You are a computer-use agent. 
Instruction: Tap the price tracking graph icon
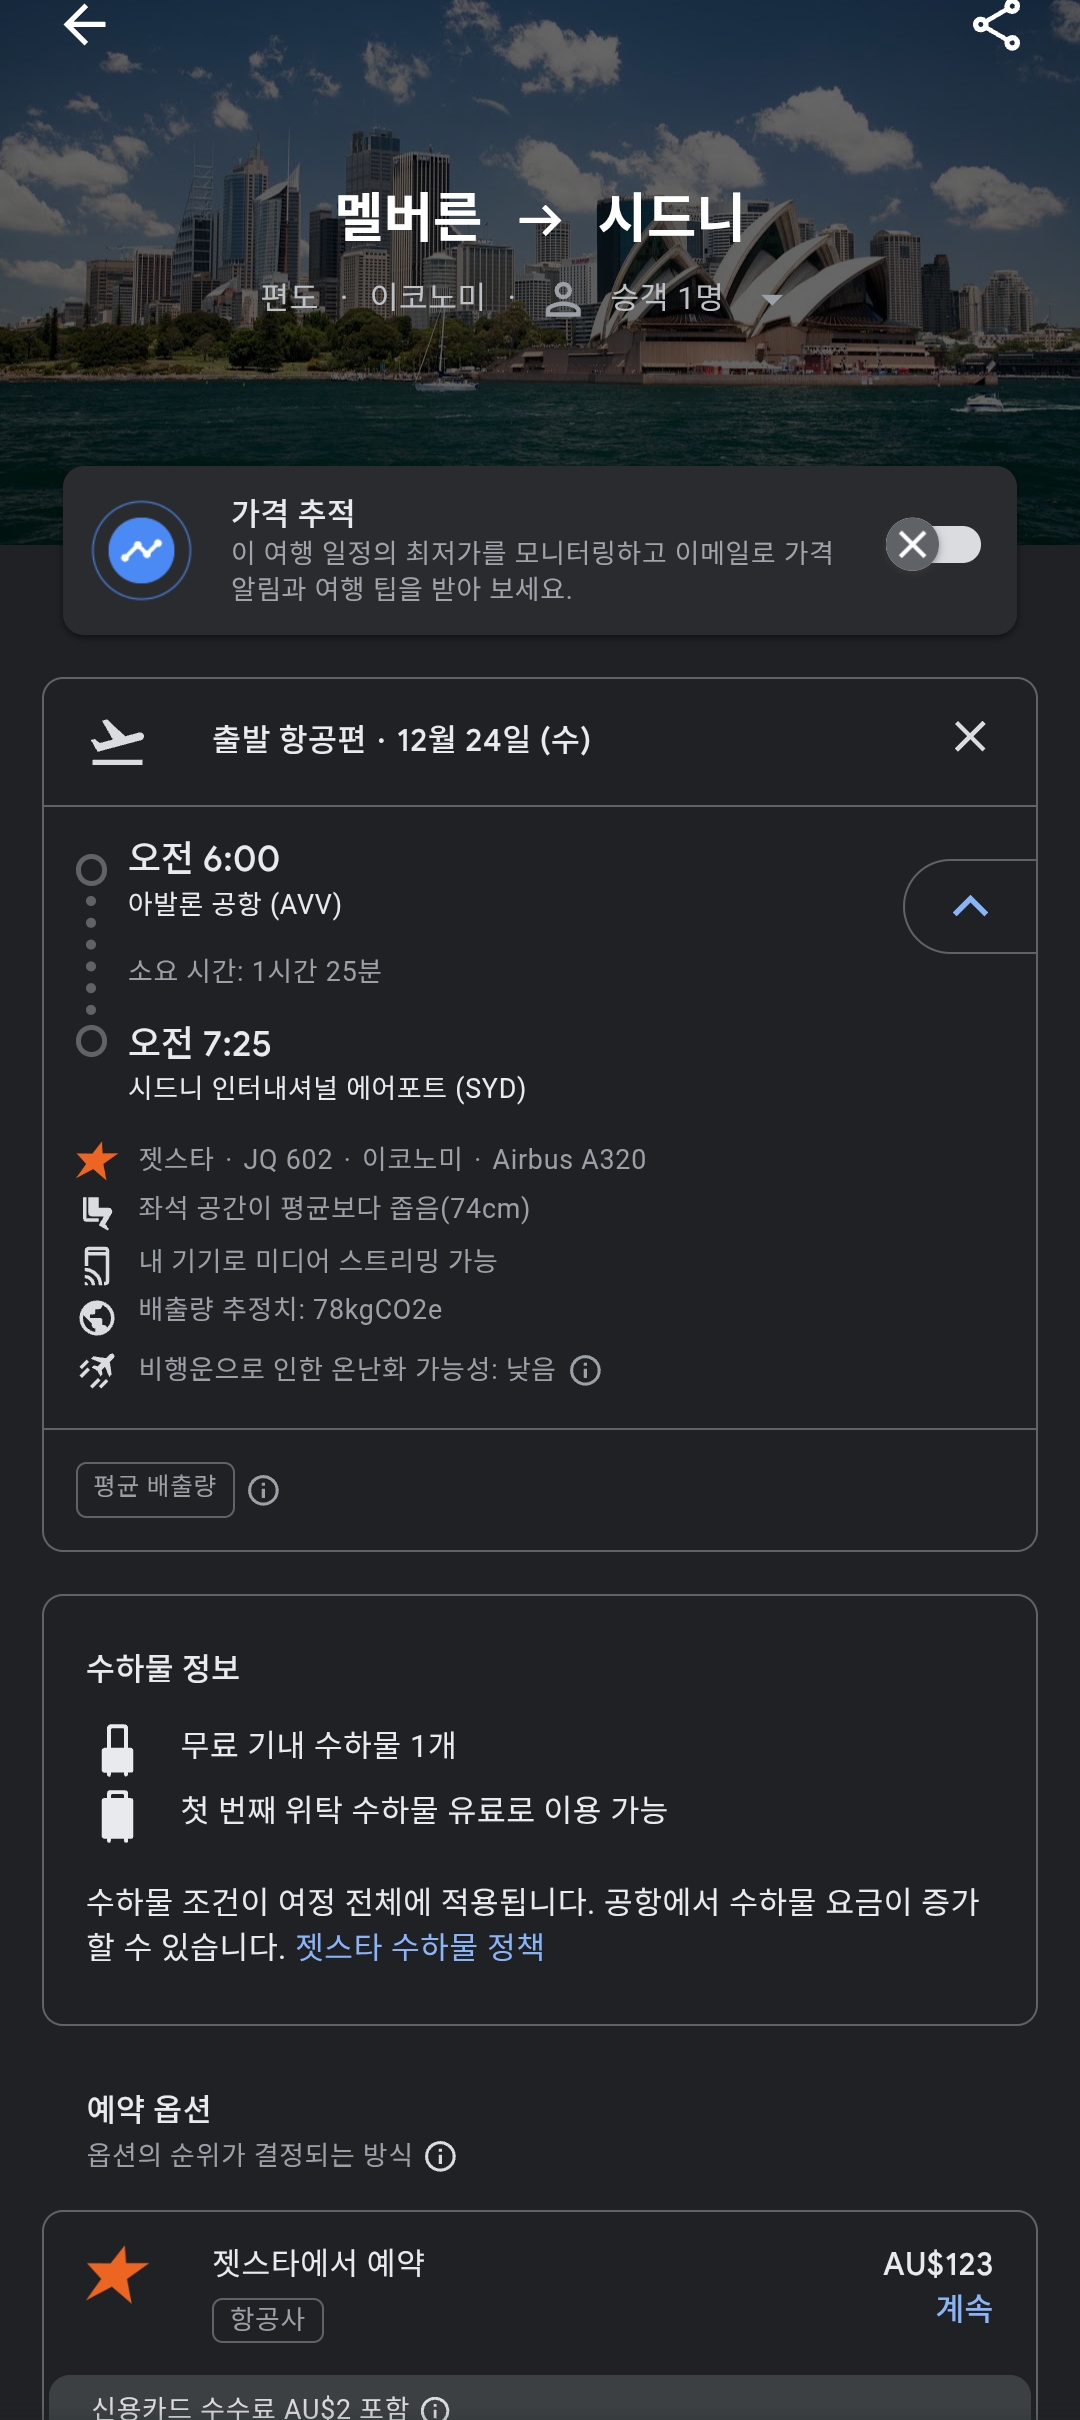point(142,550)
